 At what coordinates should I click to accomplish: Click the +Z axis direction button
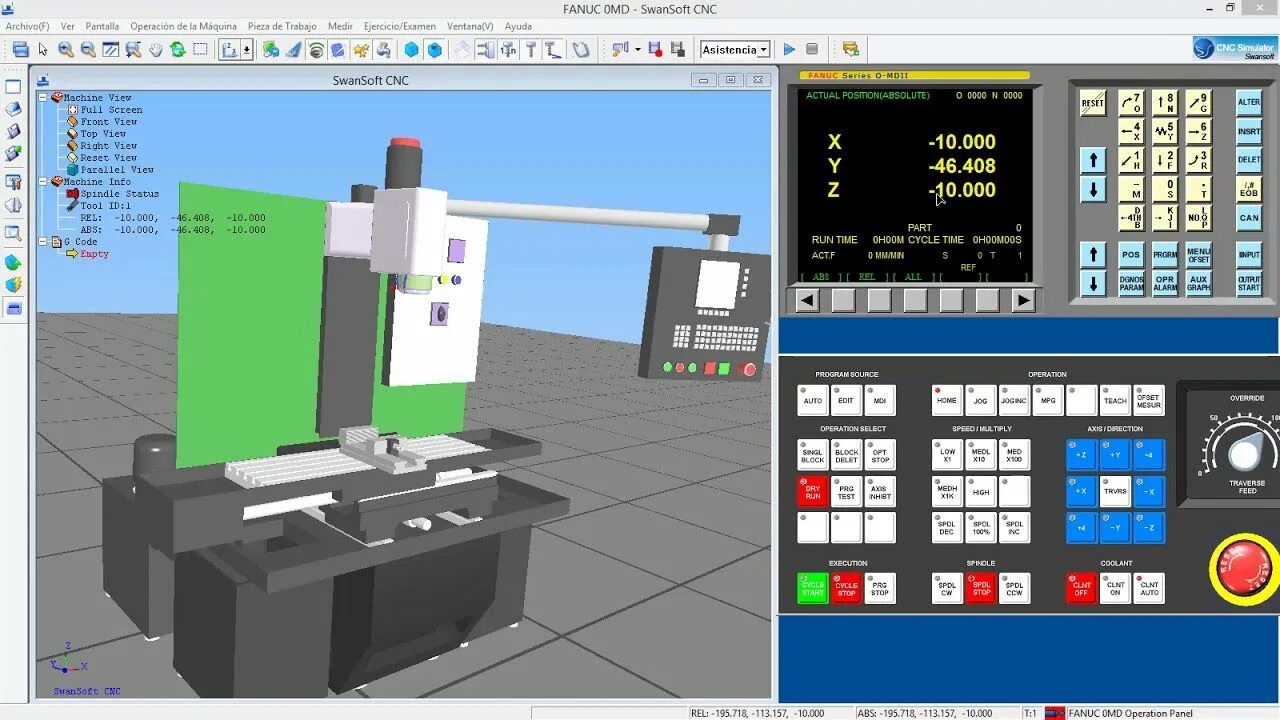1081,455
